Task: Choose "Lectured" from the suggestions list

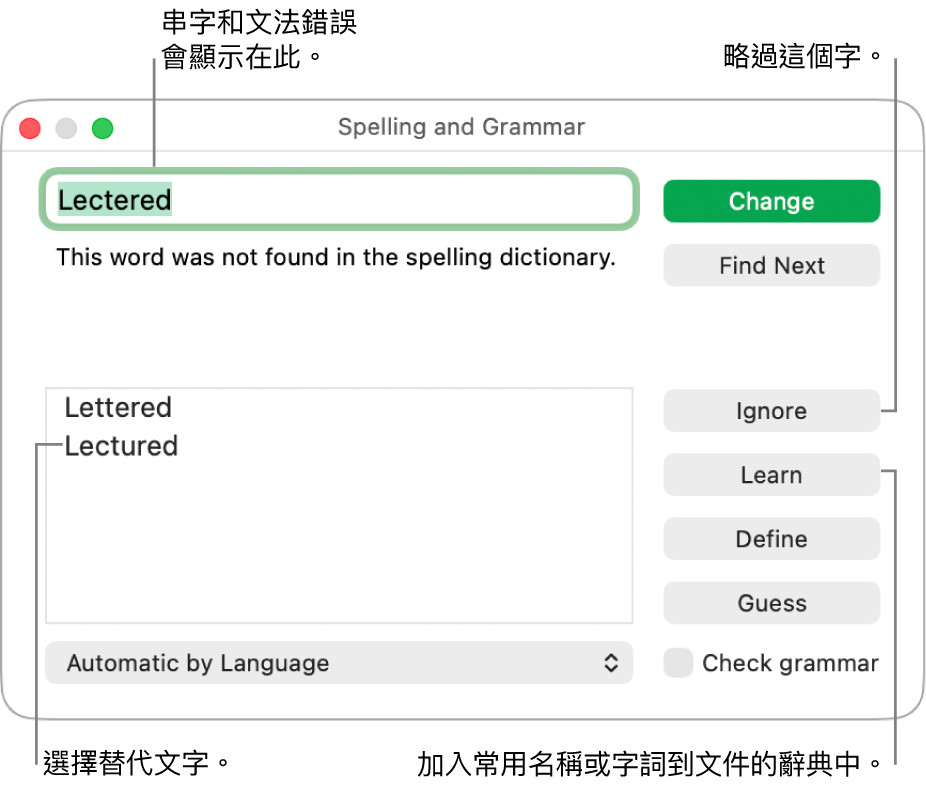Action: [121, 446]
